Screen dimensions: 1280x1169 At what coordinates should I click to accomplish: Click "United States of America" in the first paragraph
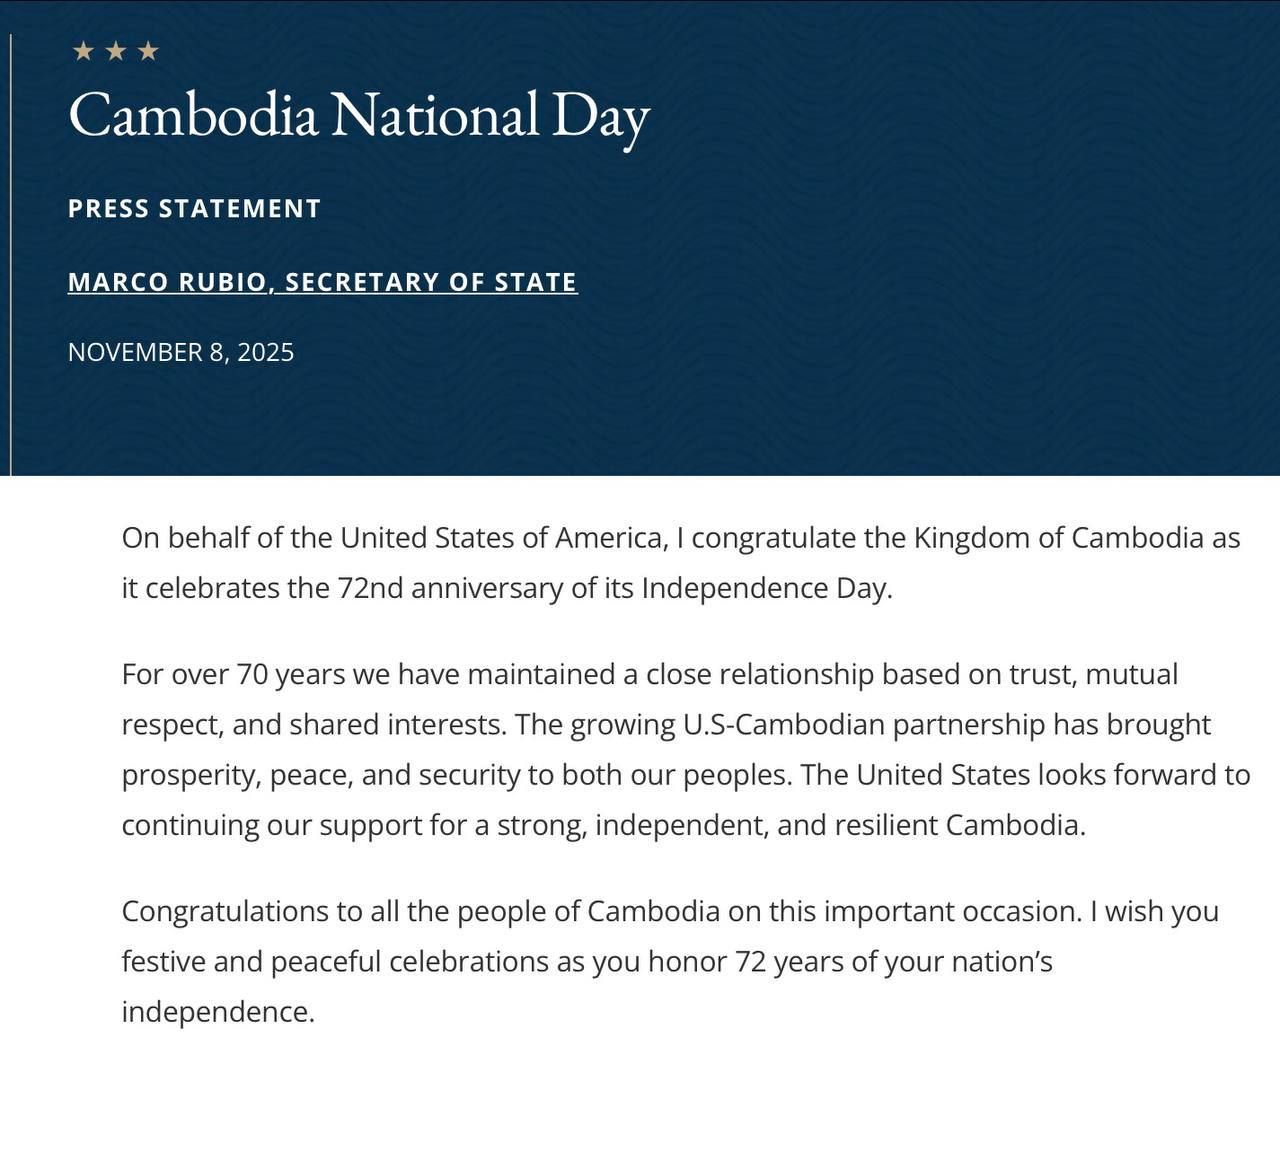click(503, 538)
